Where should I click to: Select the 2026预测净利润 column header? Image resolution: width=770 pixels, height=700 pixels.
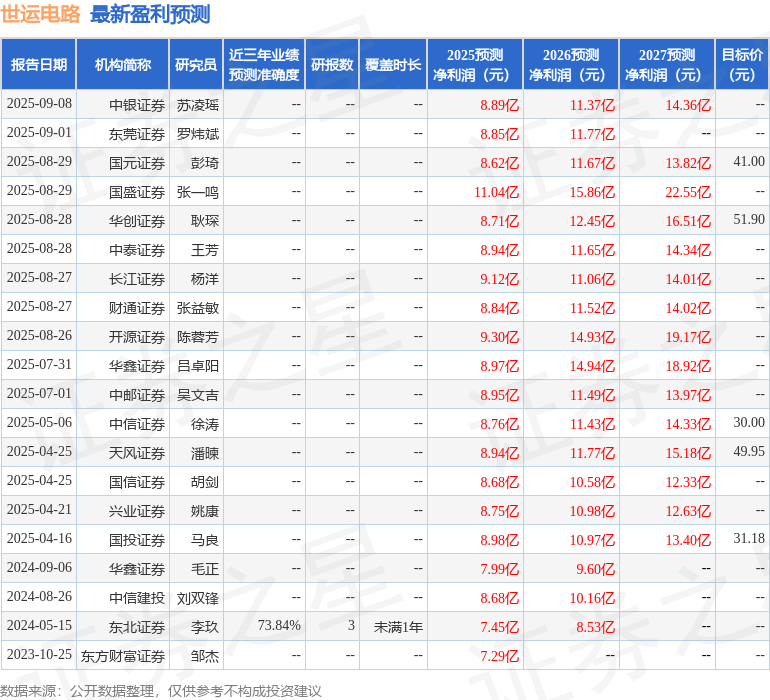click(571, 64)
